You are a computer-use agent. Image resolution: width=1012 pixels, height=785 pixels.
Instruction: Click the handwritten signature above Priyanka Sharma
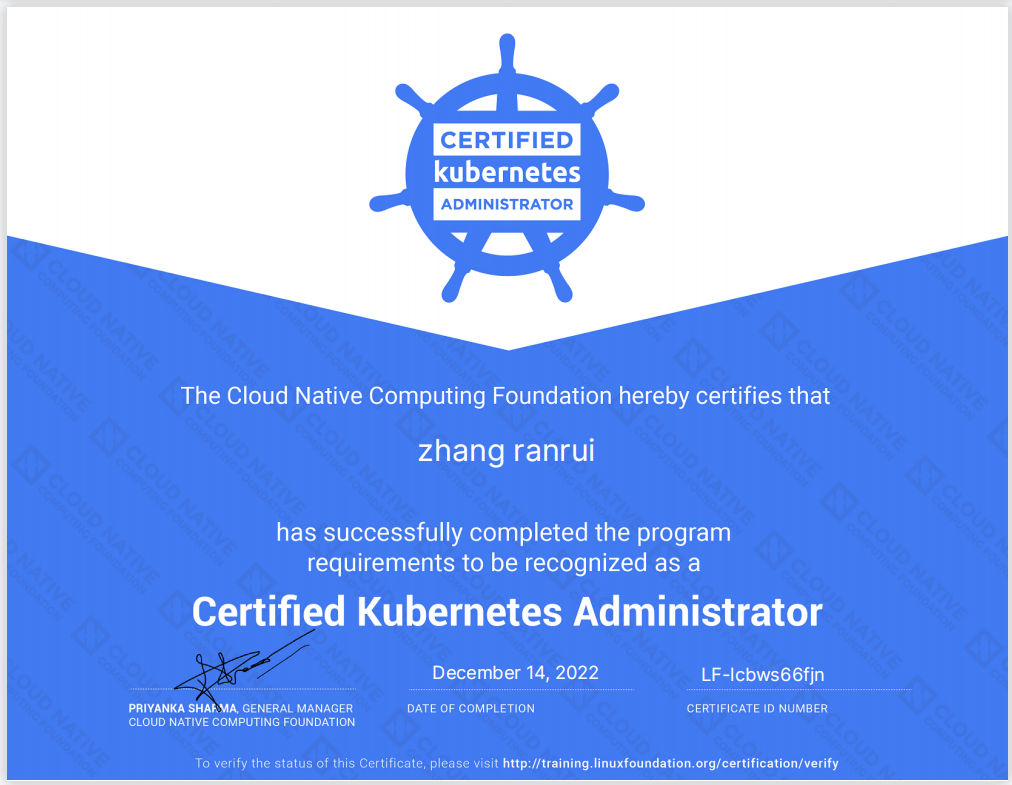[244, 668]
